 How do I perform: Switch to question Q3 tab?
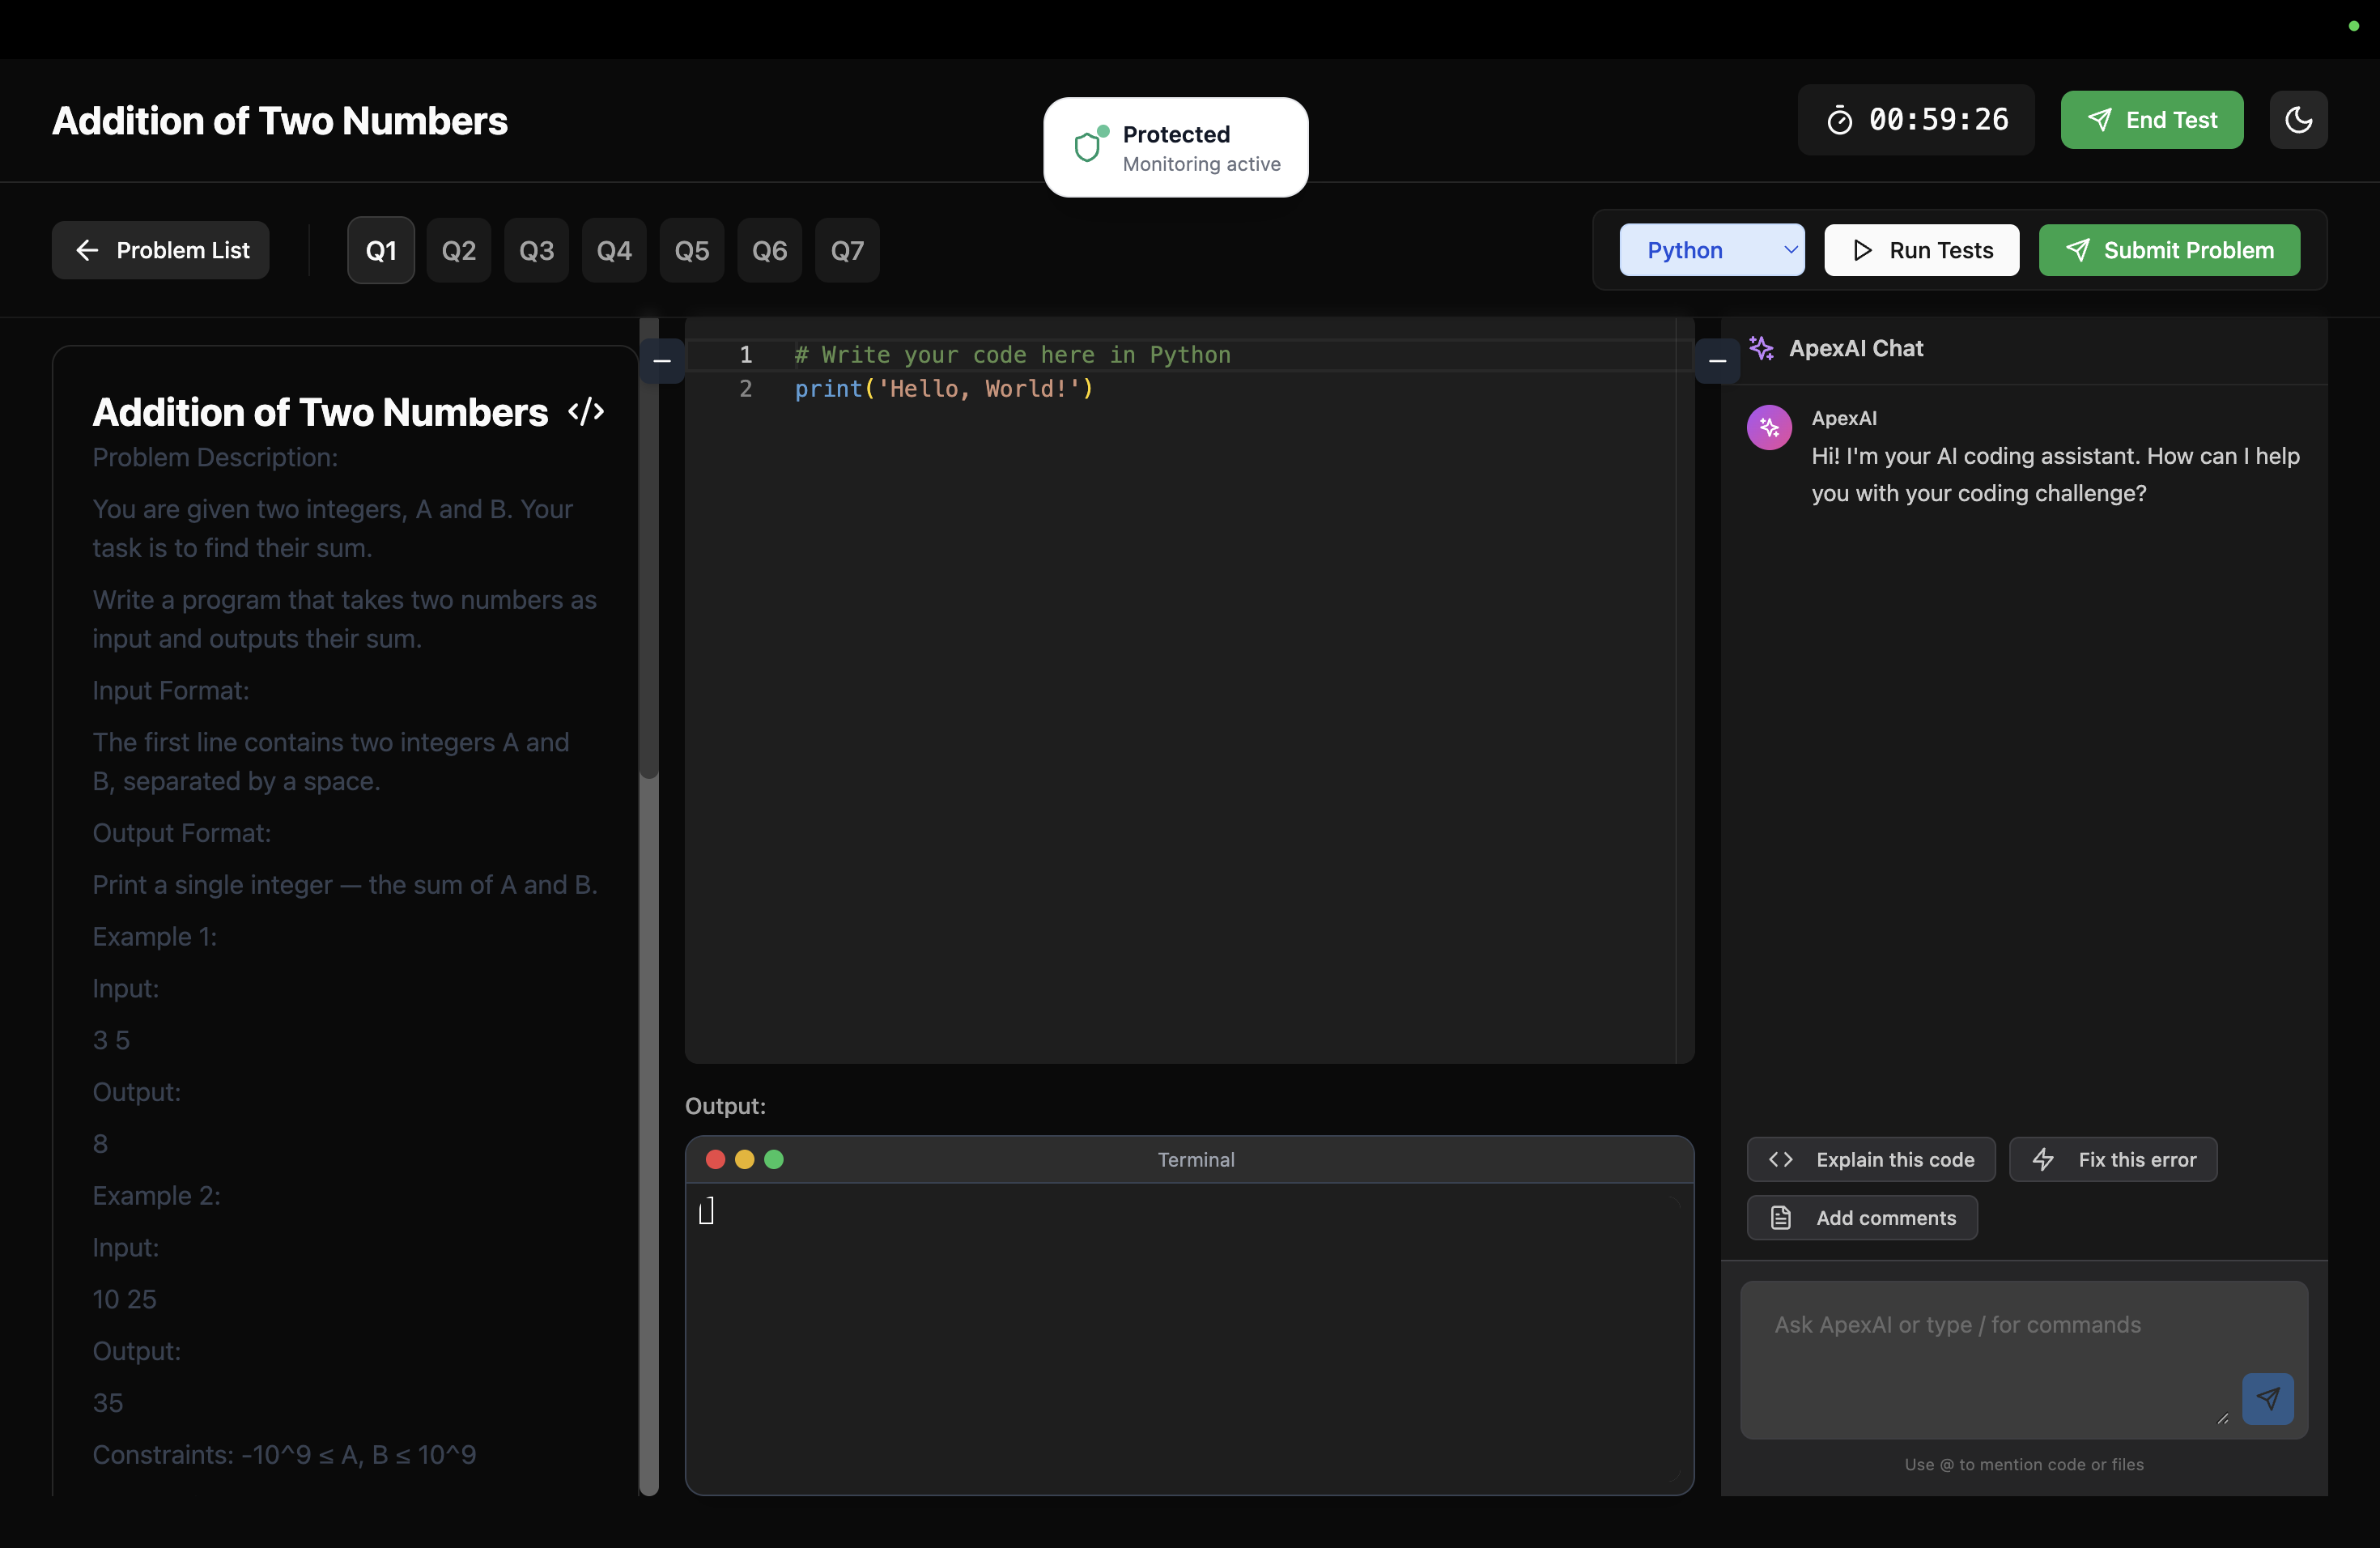tap(536, 250)
